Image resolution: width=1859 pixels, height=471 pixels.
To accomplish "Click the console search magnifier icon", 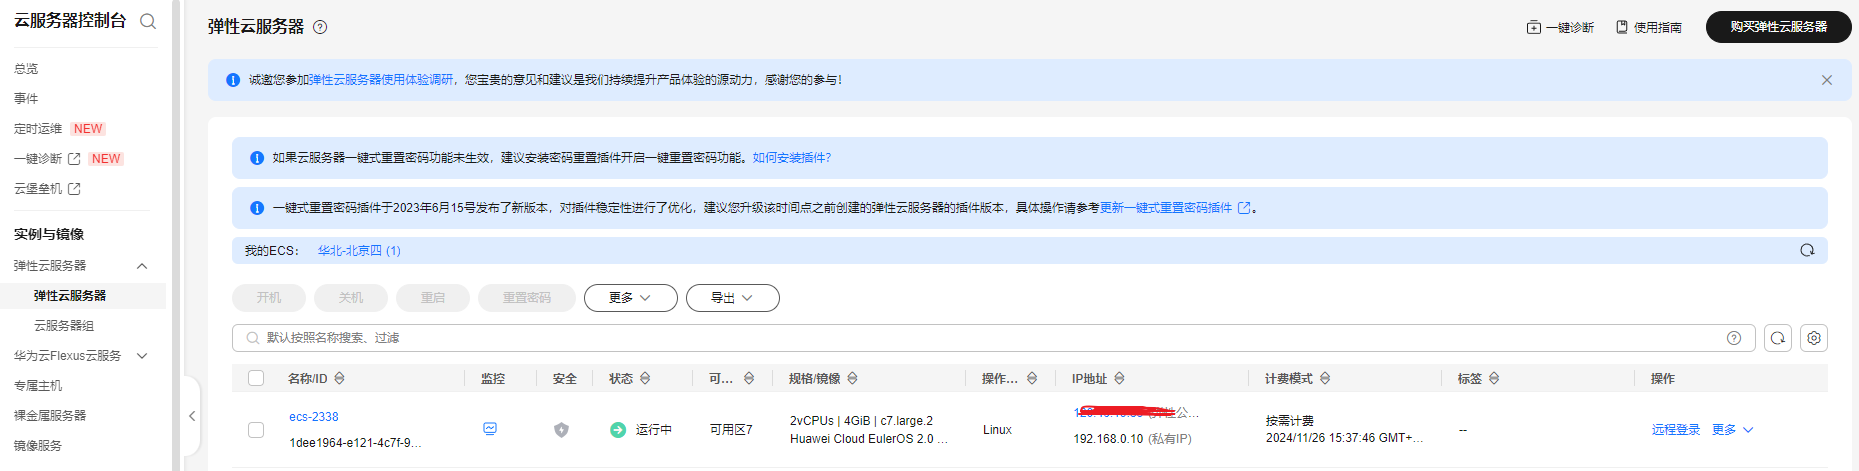I will 148,21.
